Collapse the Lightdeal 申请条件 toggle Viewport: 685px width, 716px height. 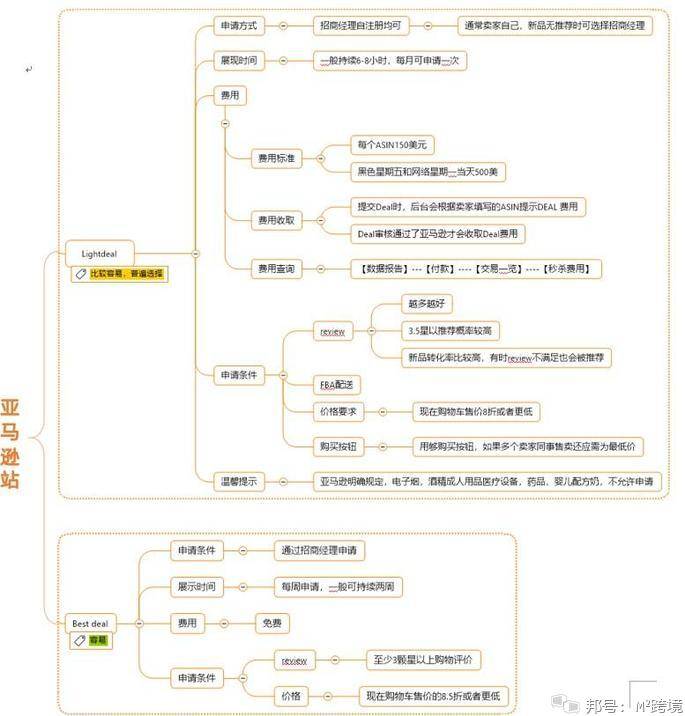coord(283,375)
